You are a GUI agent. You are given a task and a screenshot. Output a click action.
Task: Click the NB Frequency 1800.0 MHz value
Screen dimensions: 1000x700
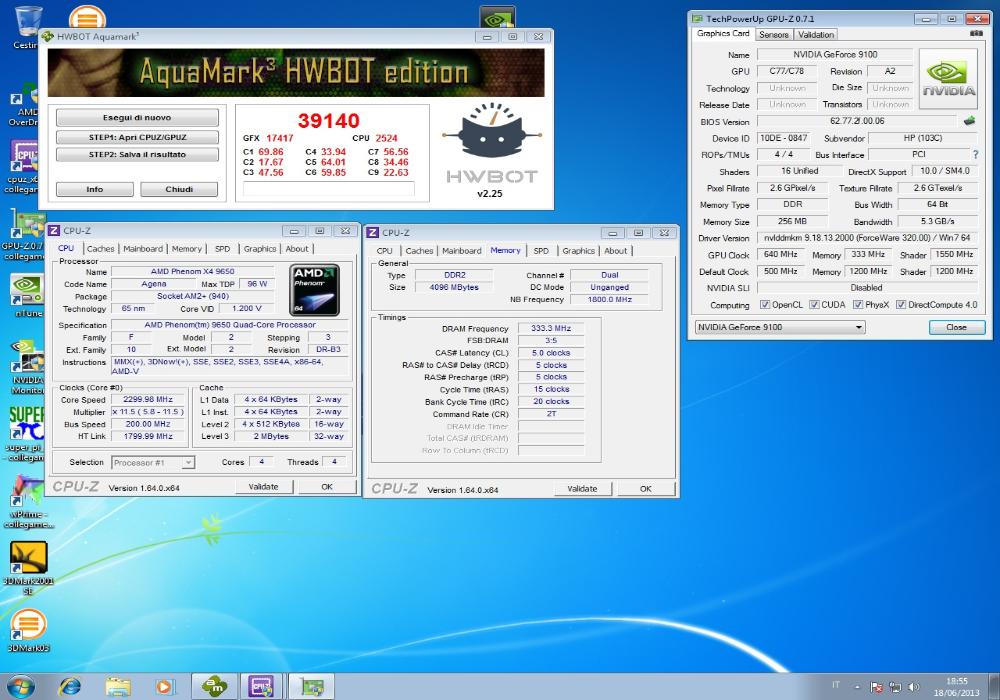[x=610, y=299]
